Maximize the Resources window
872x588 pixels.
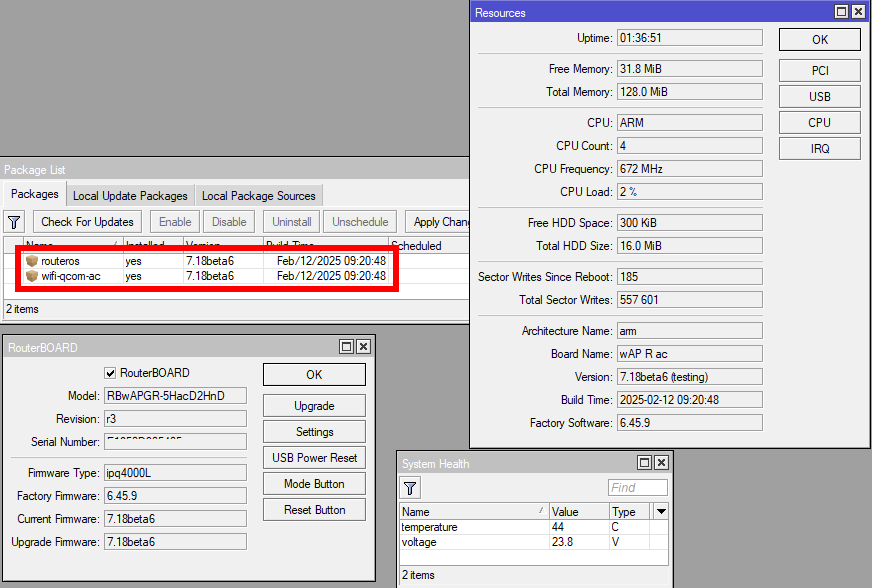[x=841, y=12]
